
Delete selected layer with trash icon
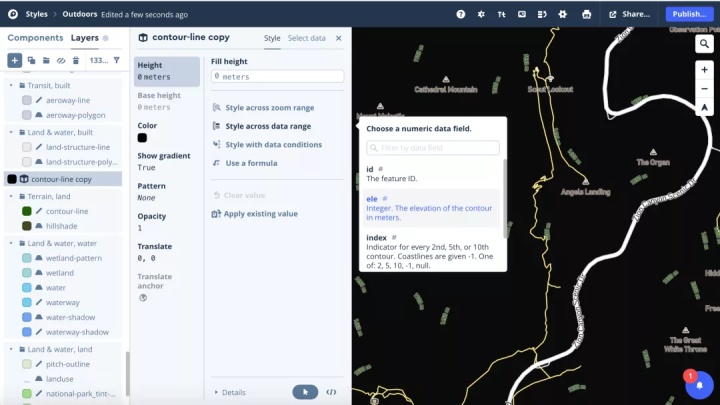(x=76, y=60)
